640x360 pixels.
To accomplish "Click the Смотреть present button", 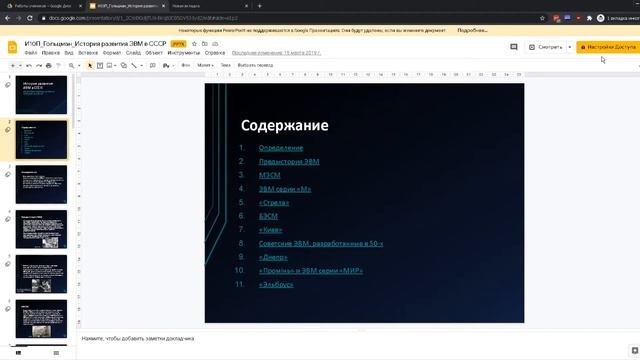I will (546, 47).
